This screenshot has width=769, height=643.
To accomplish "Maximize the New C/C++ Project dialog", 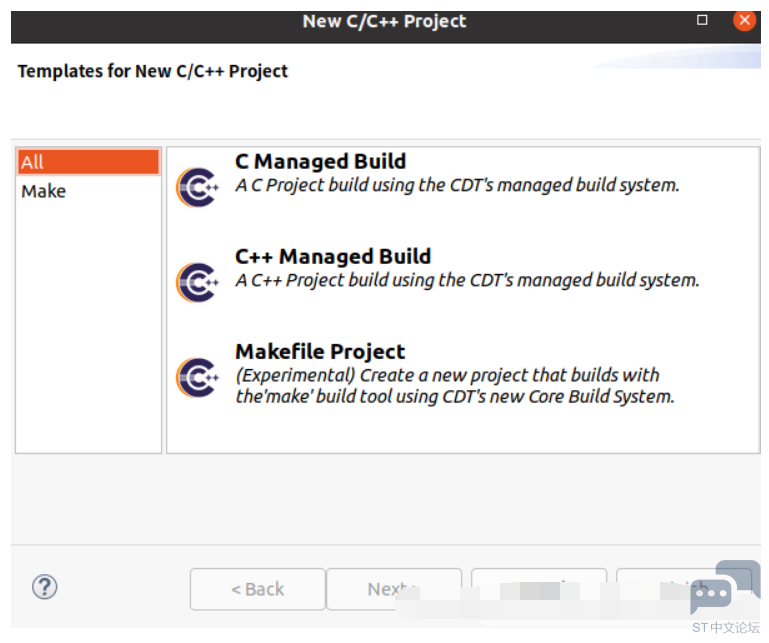I will click(x=702, y=20).
